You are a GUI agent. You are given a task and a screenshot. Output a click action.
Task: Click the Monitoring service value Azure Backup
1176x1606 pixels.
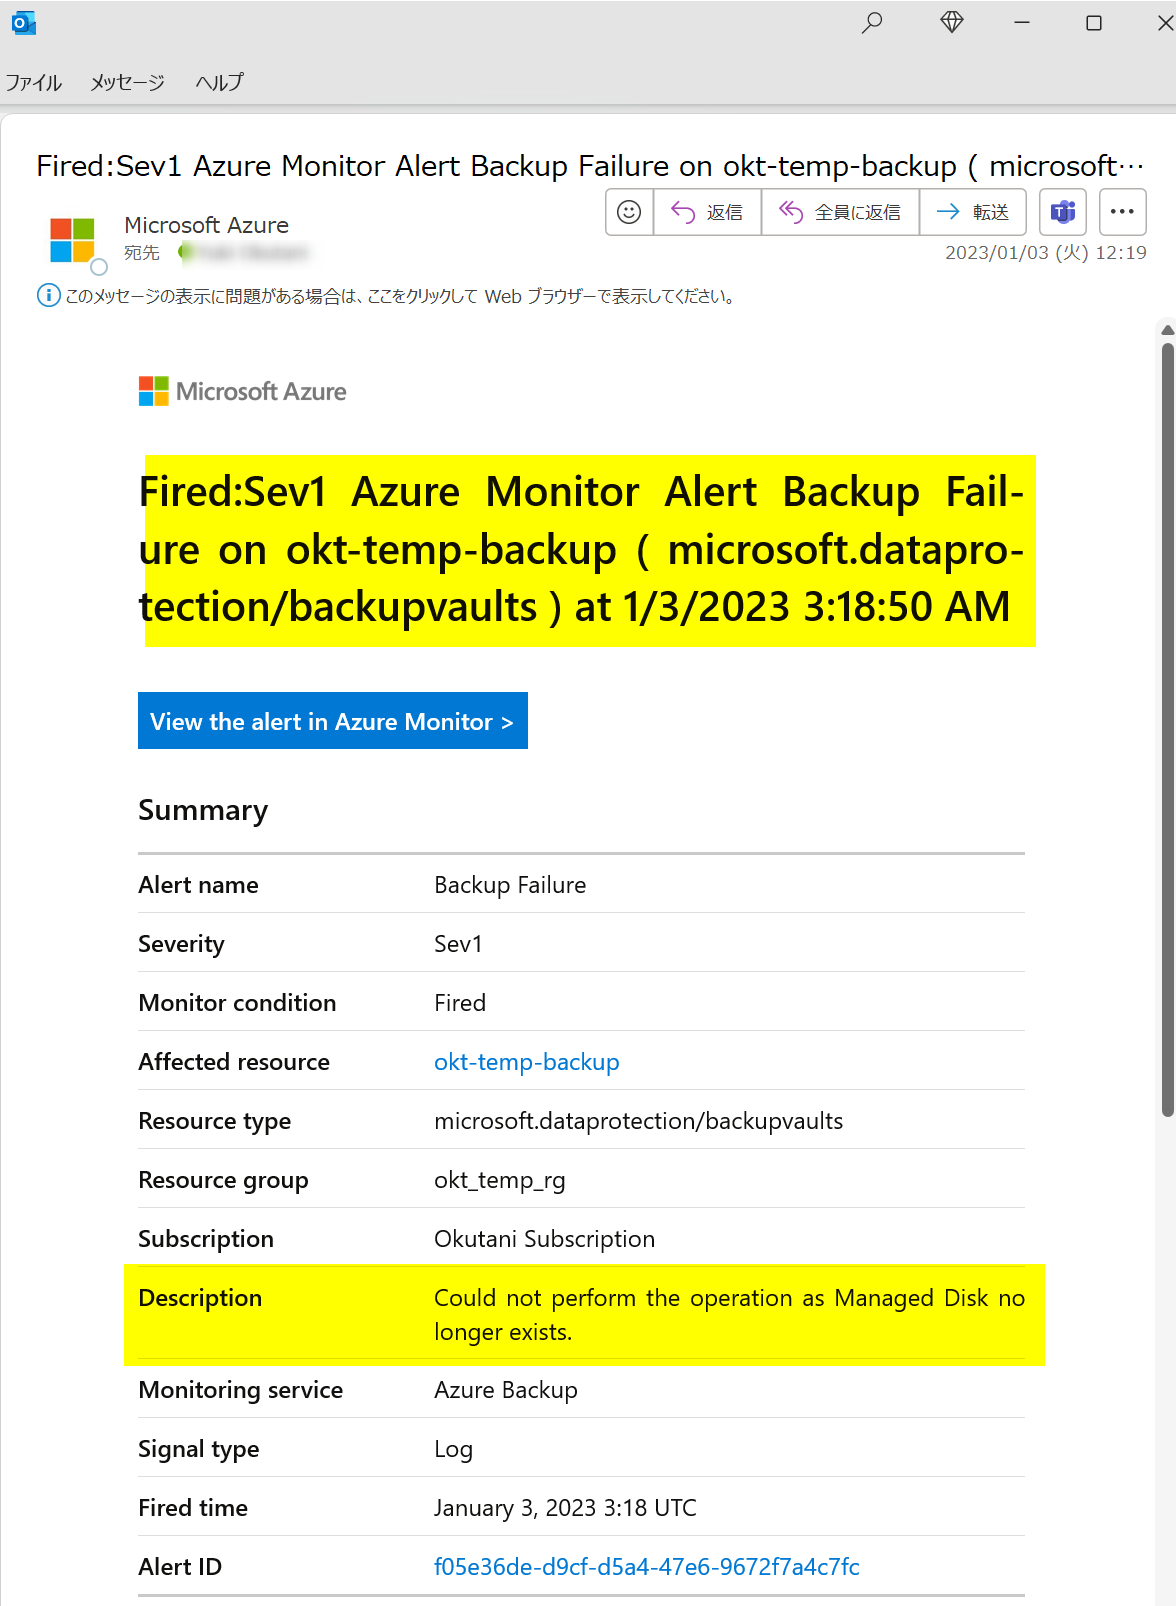point(506,1390)
